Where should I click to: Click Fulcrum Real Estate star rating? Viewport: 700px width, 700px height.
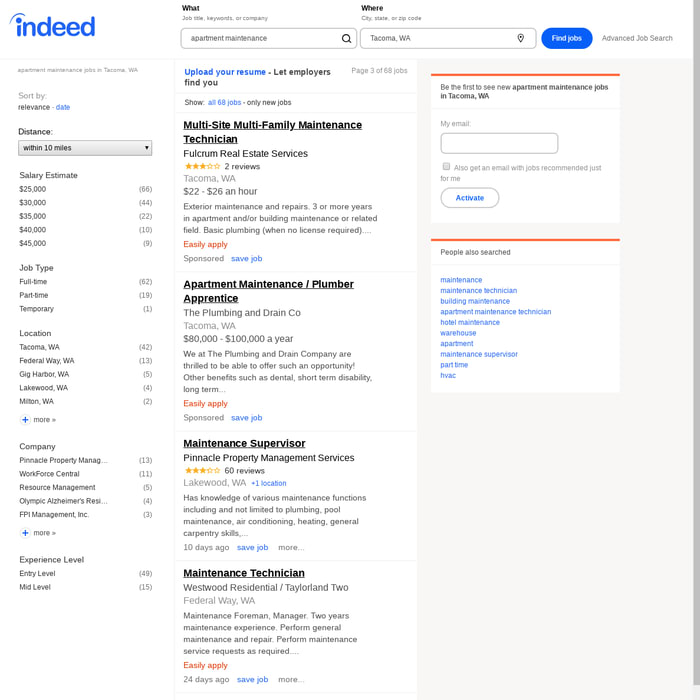point(202,166)
